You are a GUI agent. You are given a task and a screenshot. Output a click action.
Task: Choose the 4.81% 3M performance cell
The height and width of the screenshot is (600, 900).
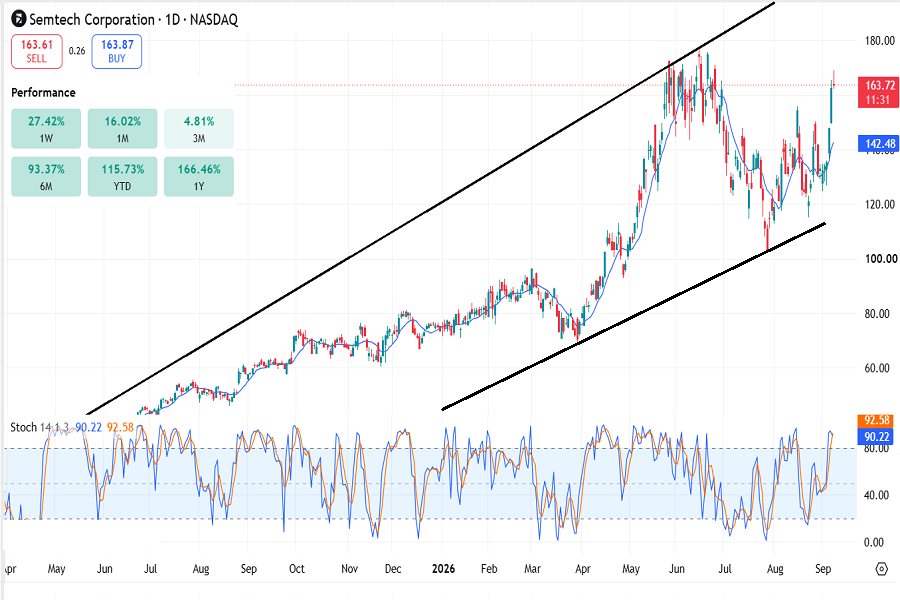point(199,129)
